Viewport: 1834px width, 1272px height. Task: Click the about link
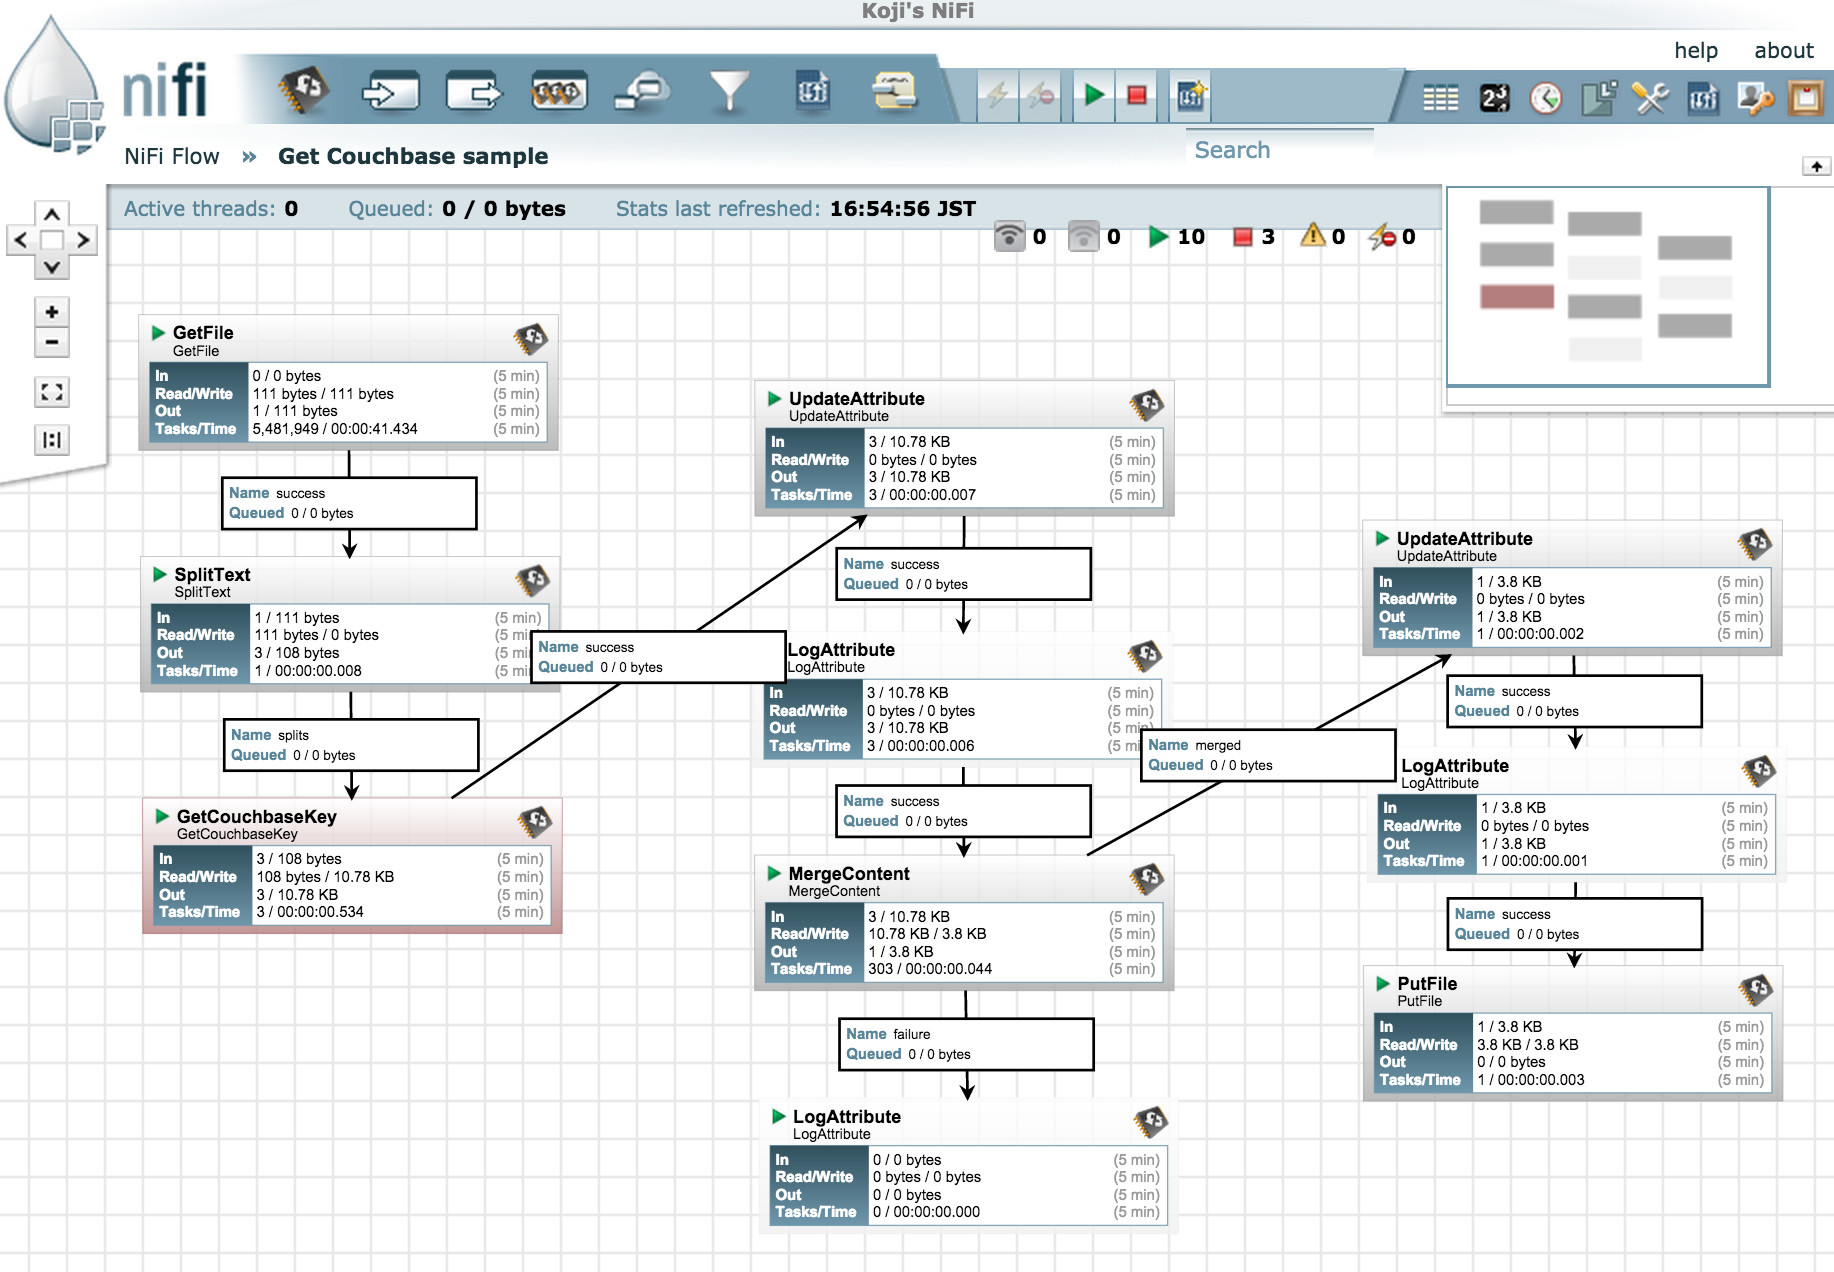point(1783,50)
